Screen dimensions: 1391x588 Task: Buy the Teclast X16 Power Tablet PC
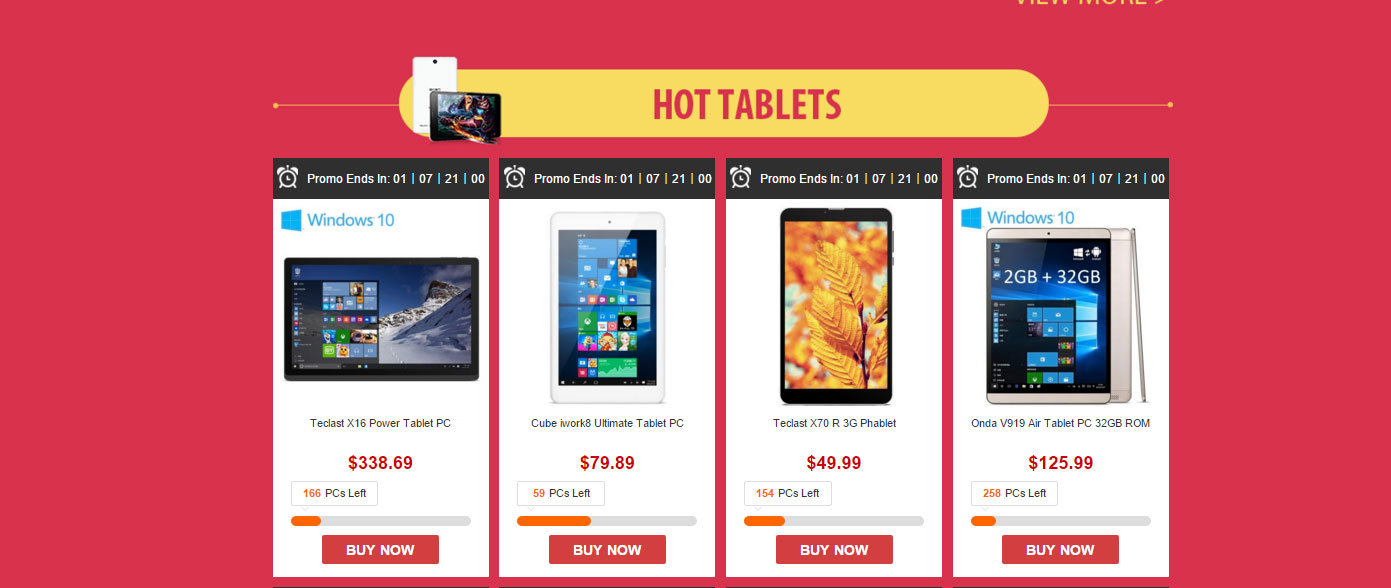click(x=380, y=550)
